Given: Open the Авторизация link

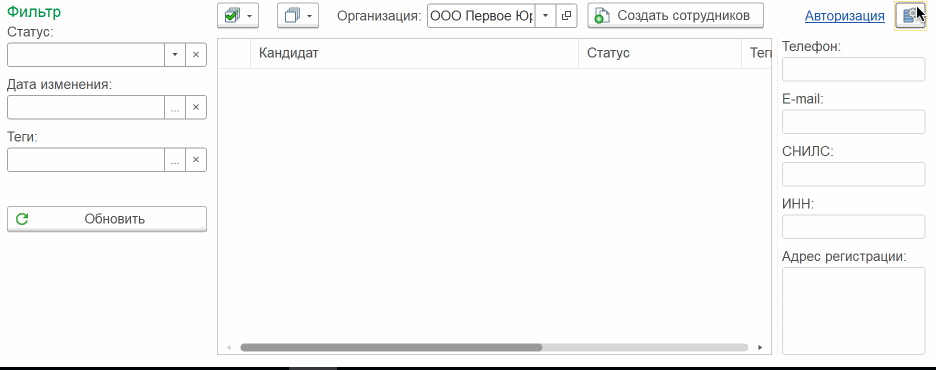Looking at the screenshot, I should (845, 16).
